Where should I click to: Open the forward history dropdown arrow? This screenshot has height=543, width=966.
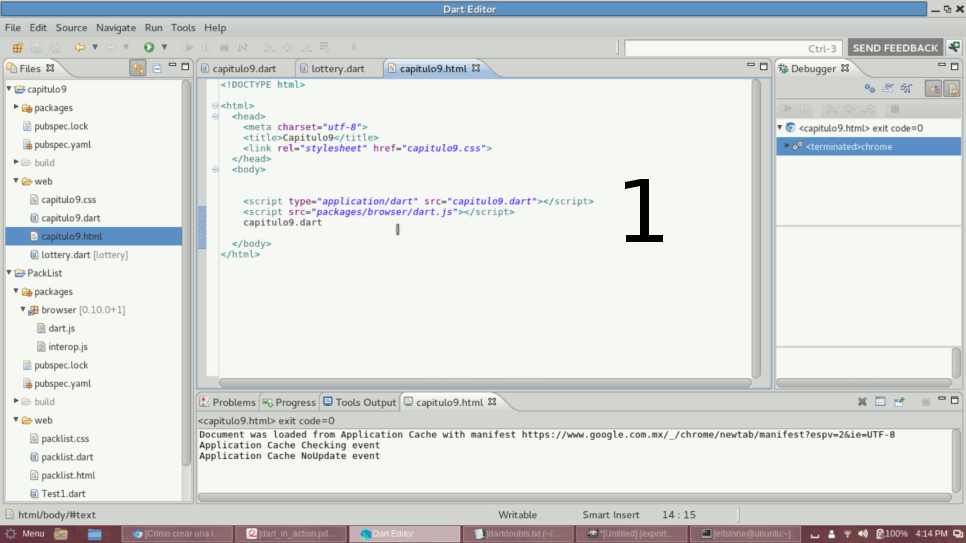pyautogui.click(x=126, y=47)
